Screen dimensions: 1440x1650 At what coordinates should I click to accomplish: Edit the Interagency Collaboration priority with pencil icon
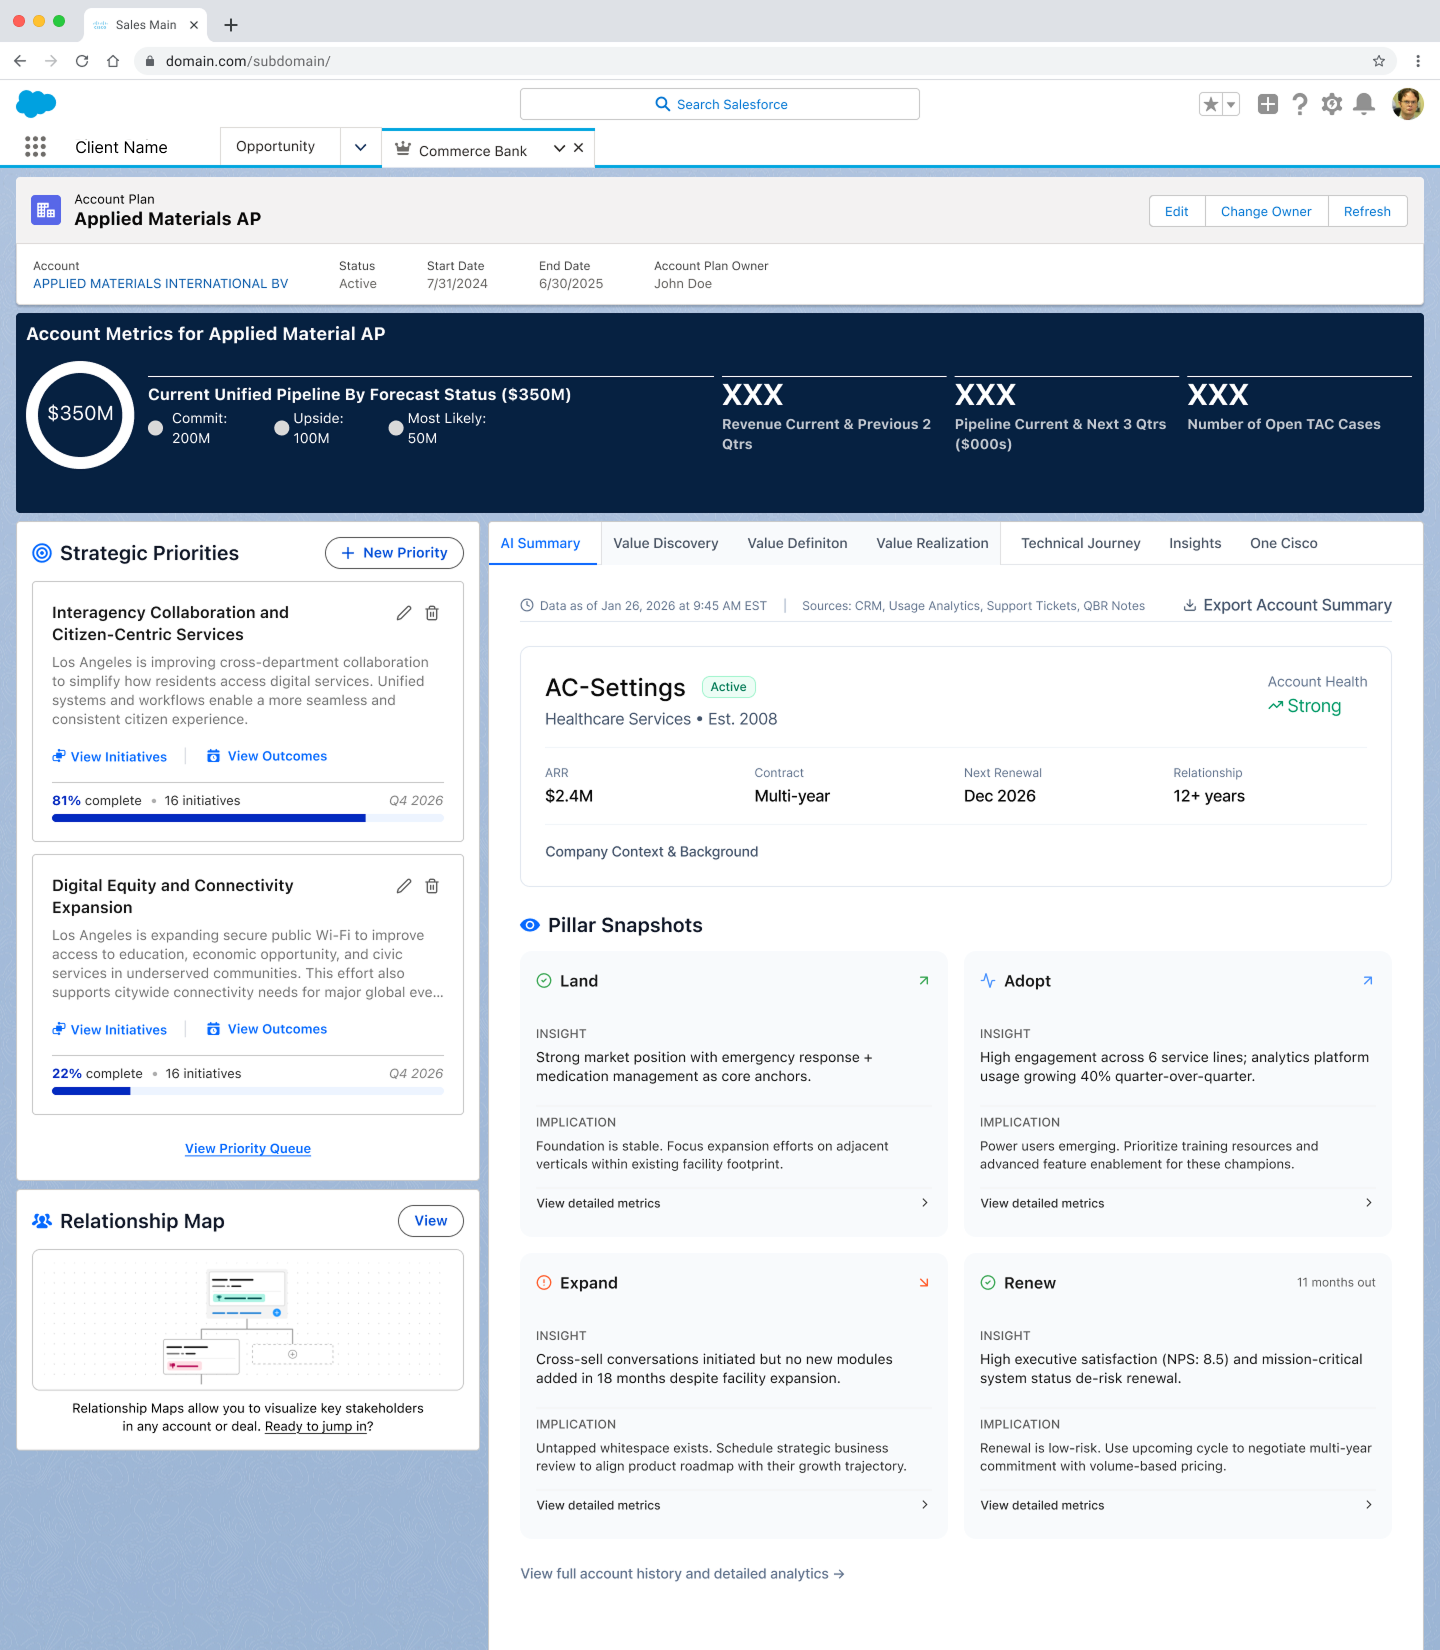404,613
